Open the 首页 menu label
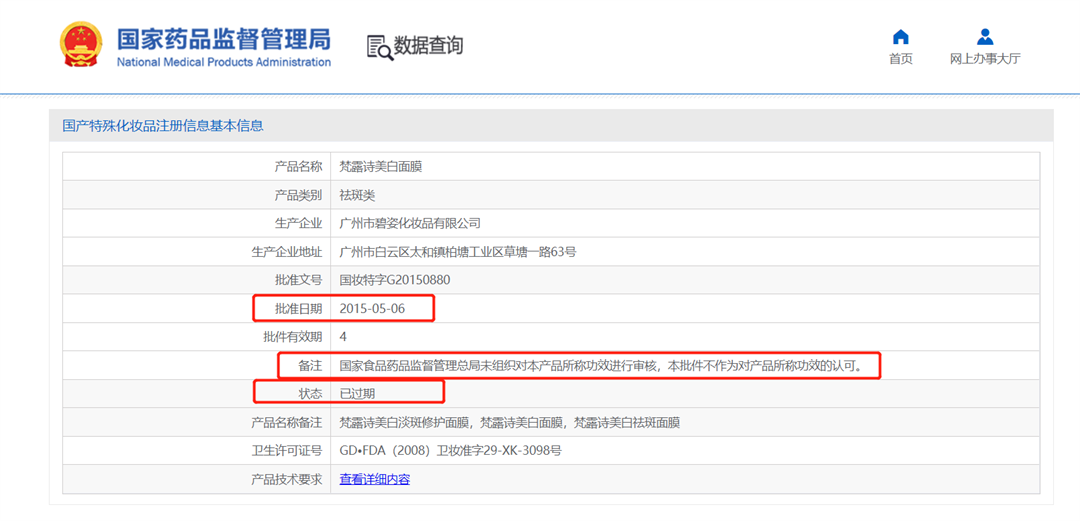Viewport: 1080px width, 521px height. [x=900, y=59]
